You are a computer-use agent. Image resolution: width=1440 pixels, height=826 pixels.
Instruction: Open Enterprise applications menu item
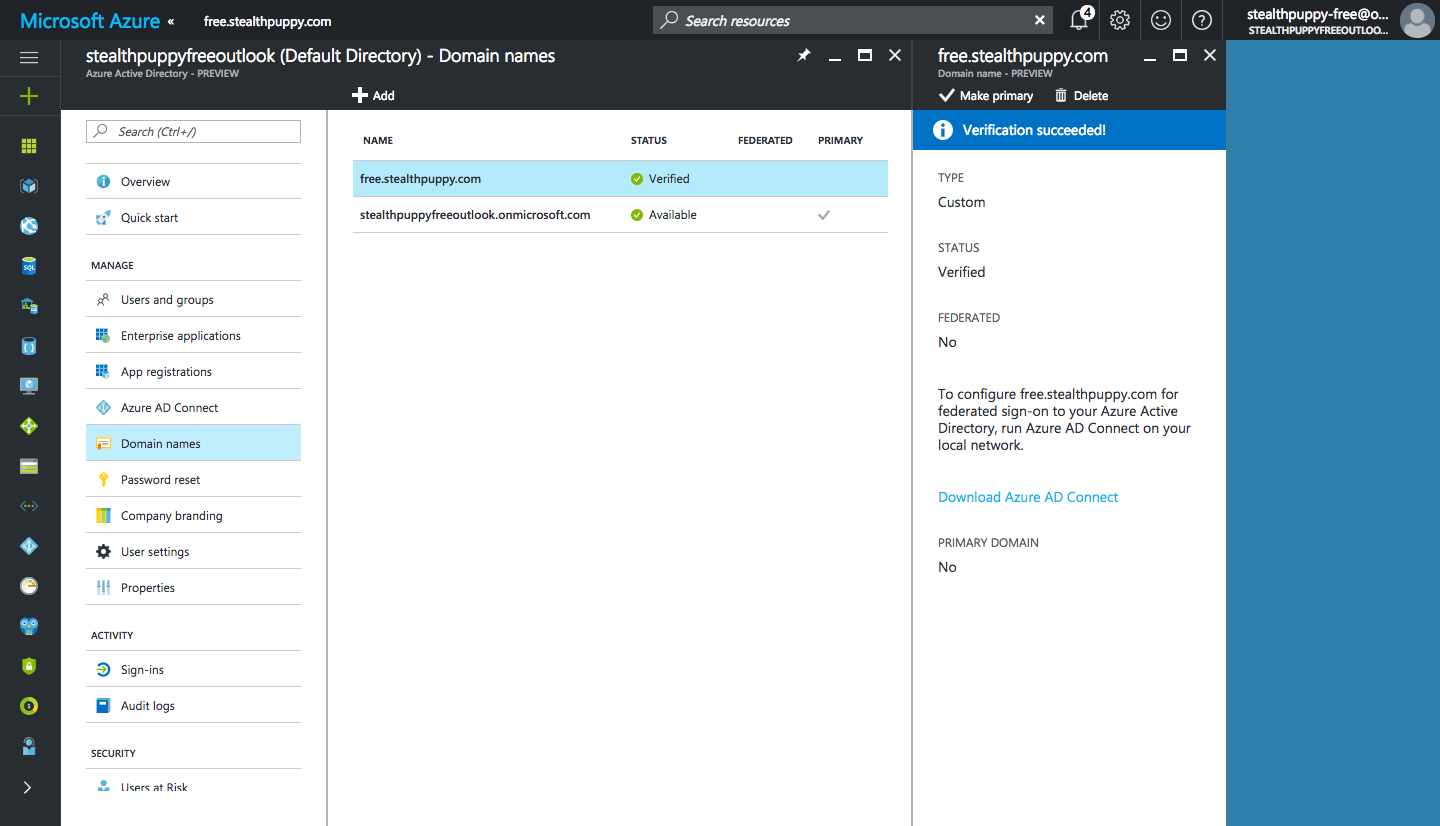tap(193, 336)
